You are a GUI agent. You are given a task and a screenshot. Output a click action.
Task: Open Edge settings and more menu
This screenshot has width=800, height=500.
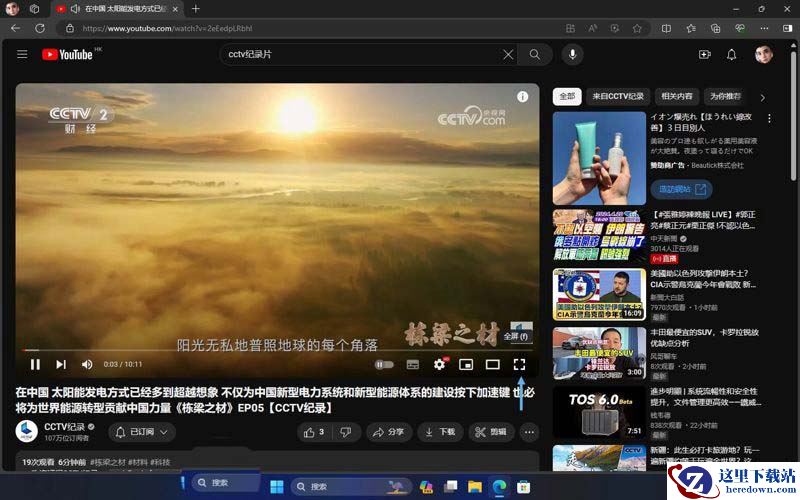coord(764,29)
